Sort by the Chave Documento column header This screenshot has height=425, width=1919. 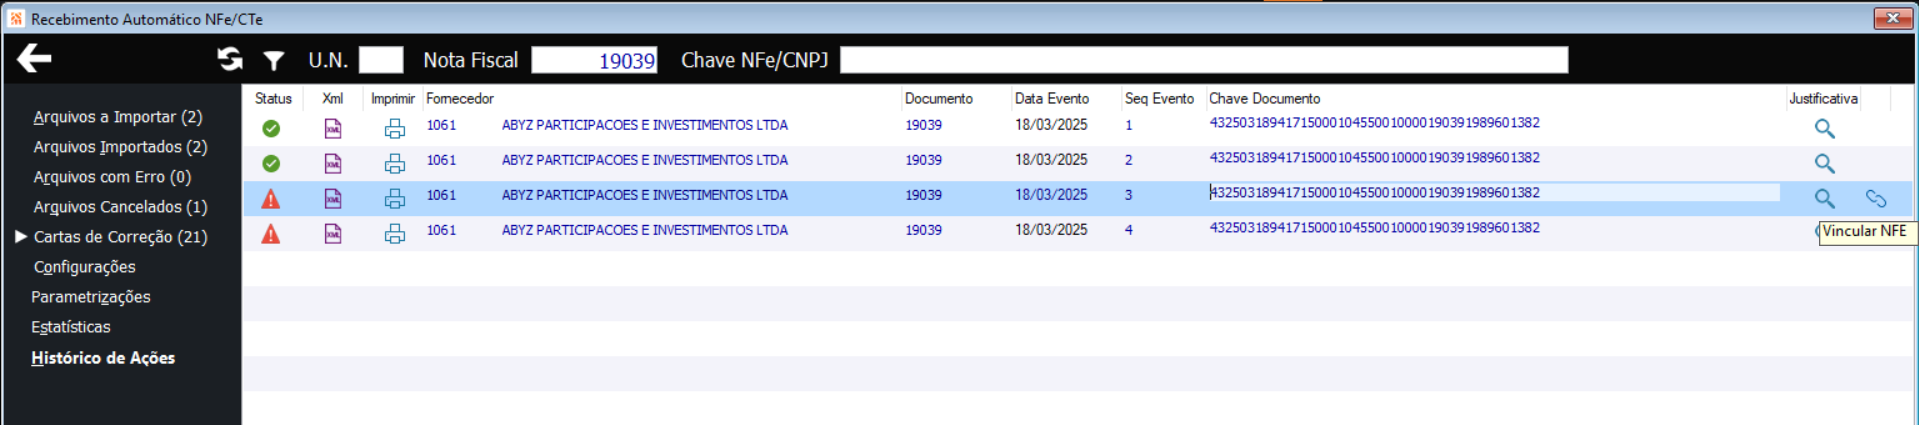(1265, 99)
